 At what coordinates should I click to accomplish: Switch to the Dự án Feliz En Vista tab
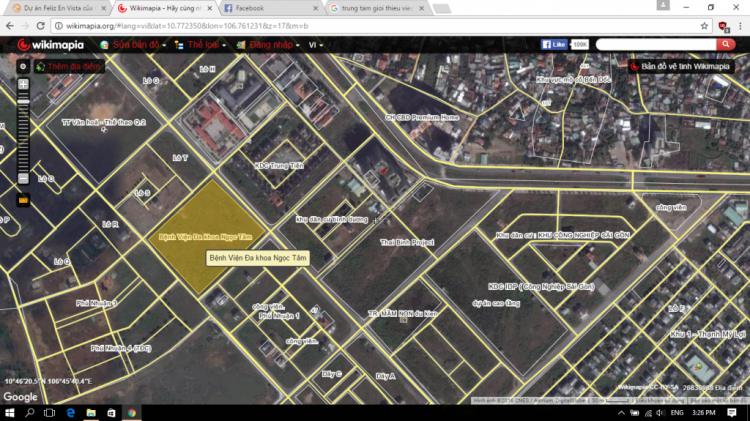pyautogui.click(x=58, y=8)
